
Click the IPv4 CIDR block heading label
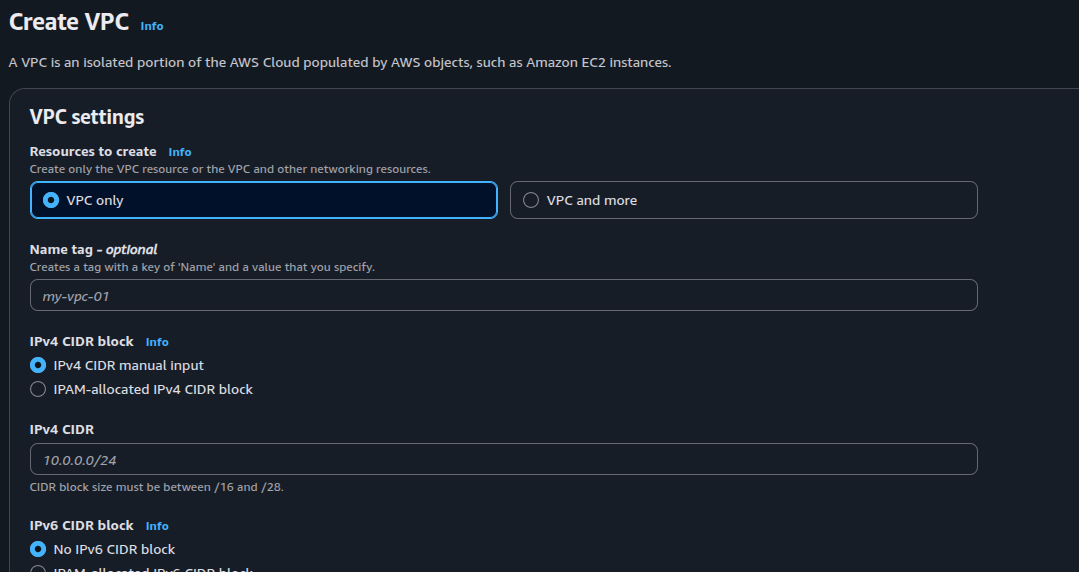point(82,341)
